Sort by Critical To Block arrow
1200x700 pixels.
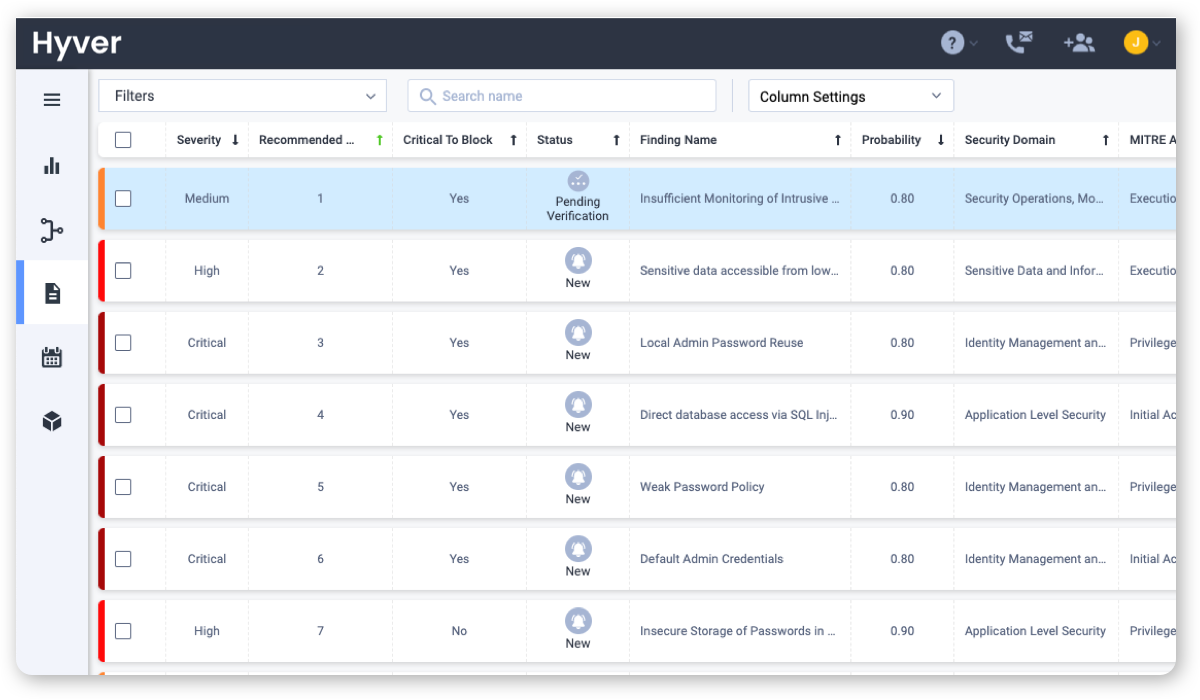click(513, 140)
